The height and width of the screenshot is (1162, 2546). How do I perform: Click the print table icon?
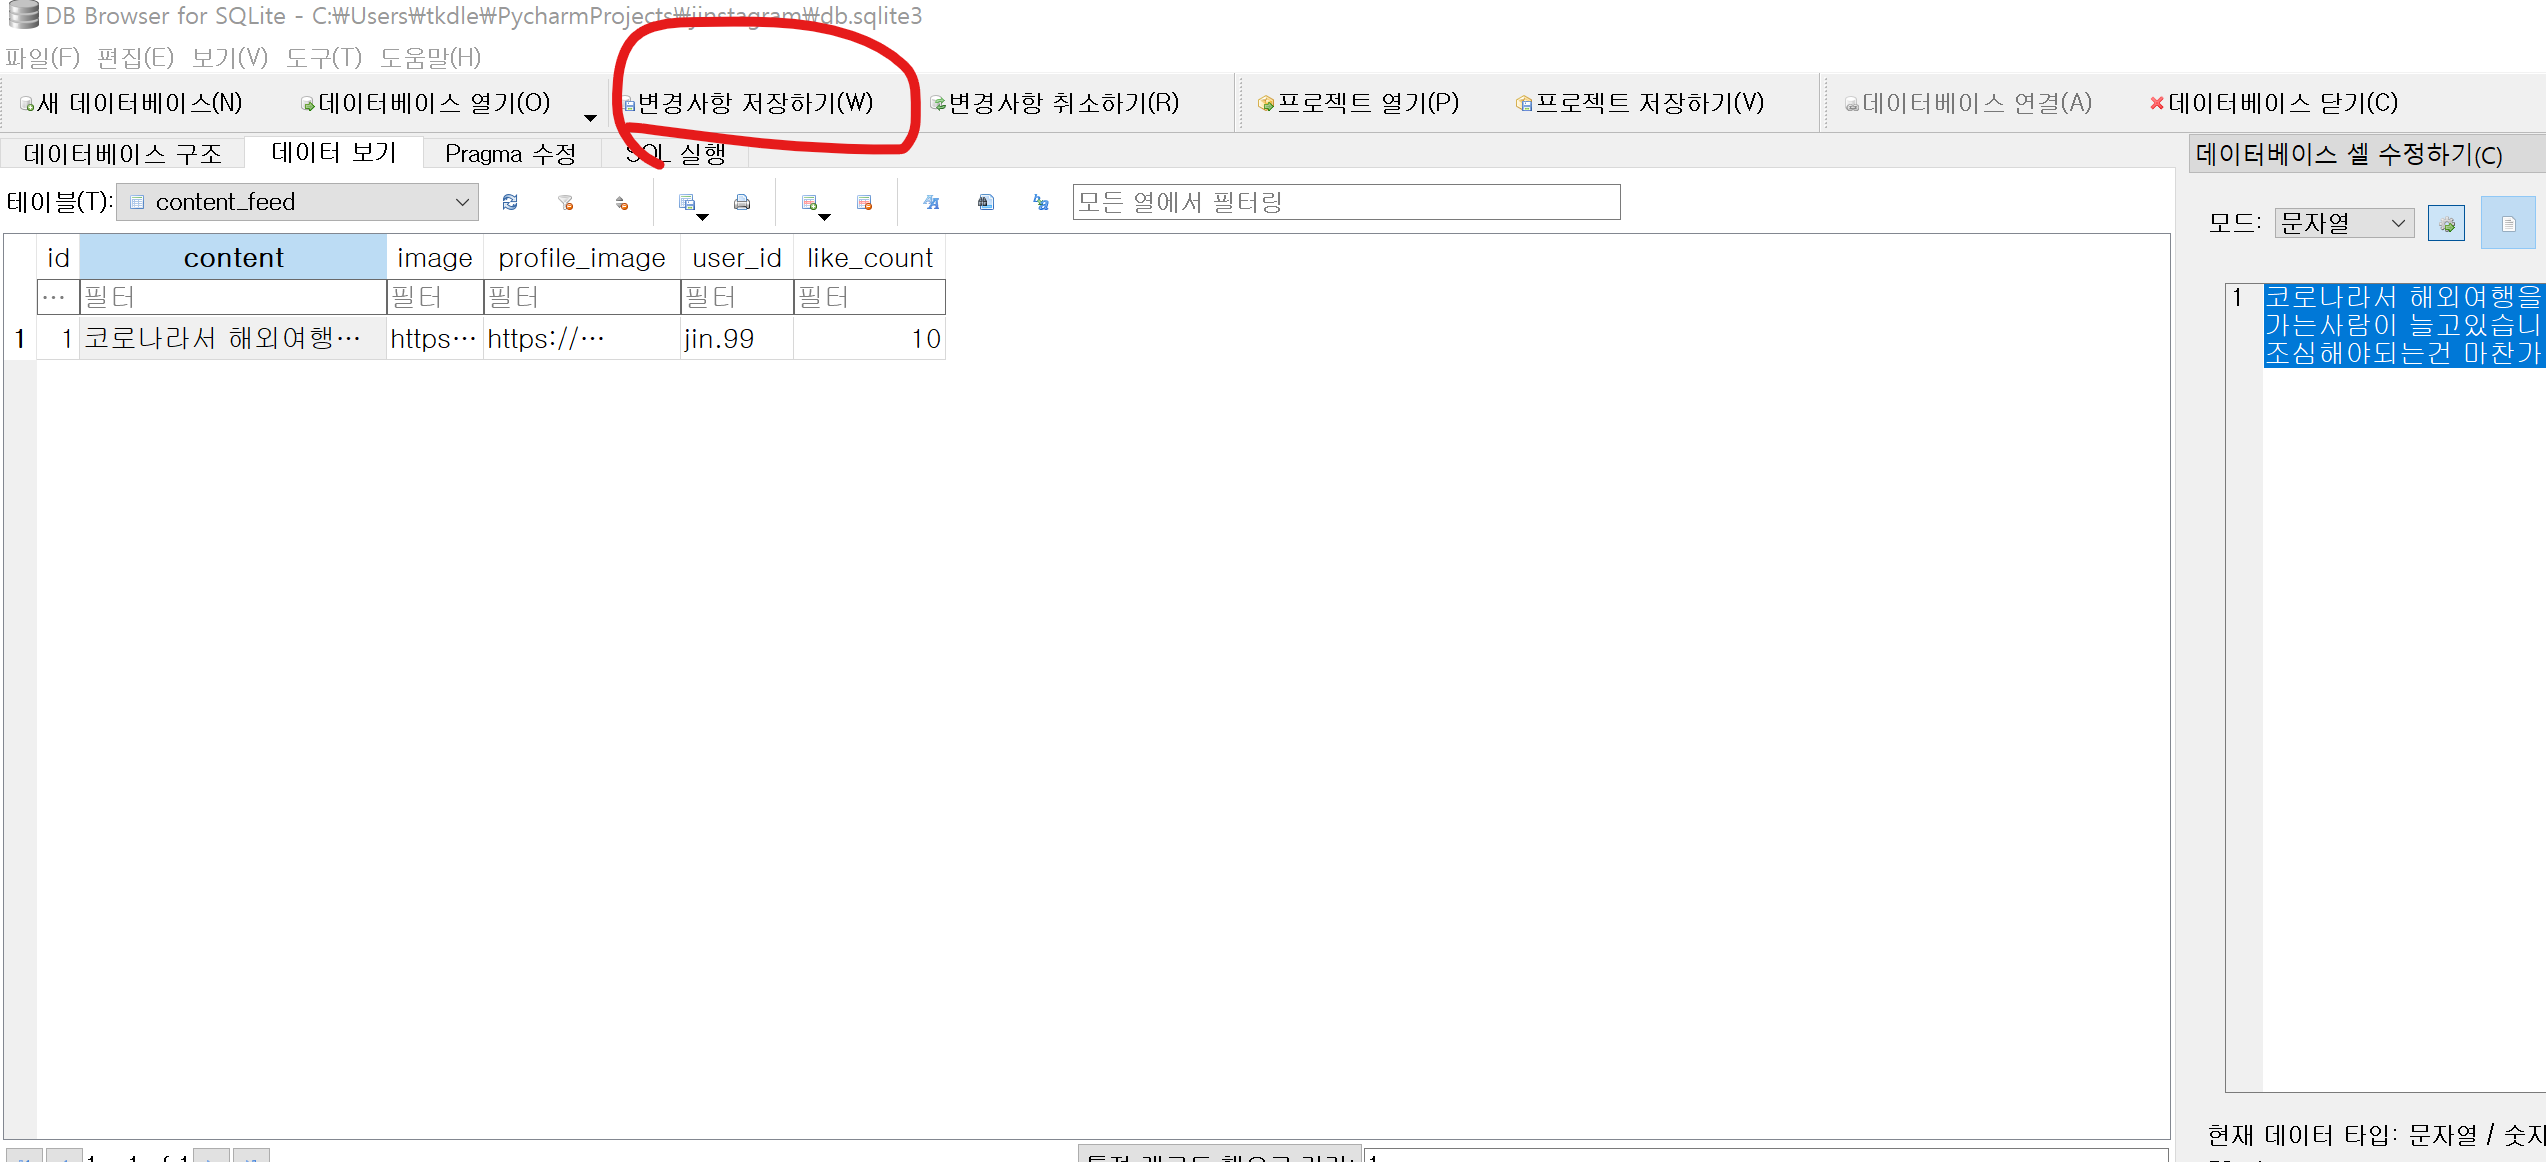coord(742,202)
